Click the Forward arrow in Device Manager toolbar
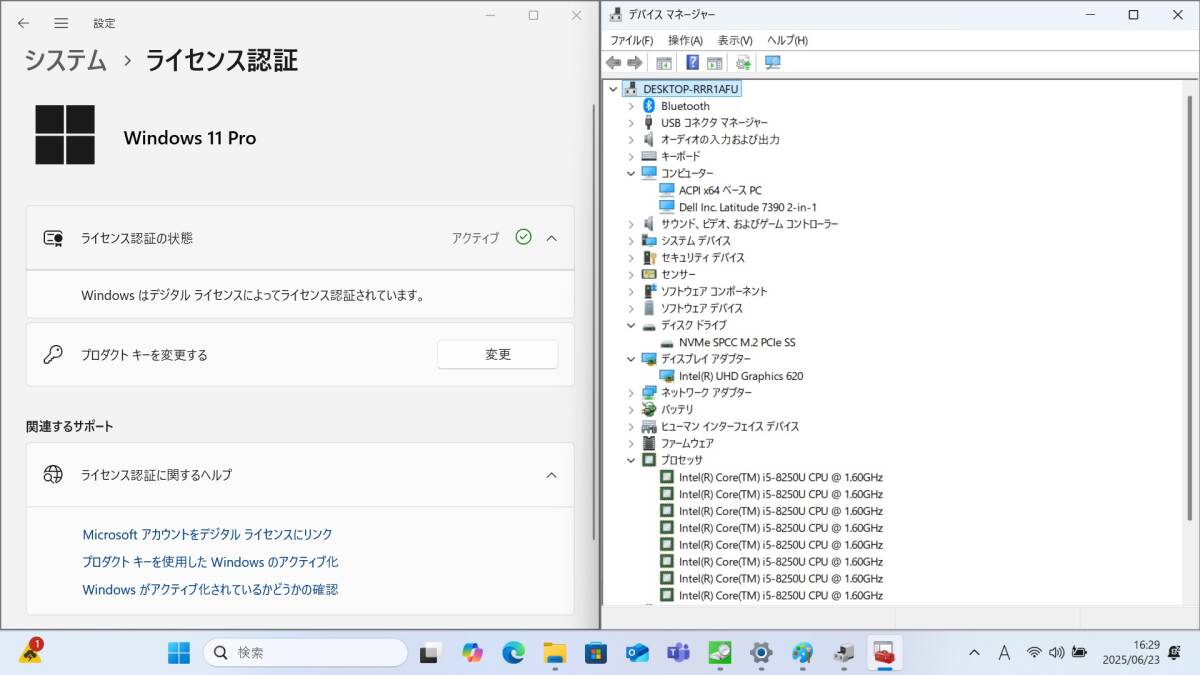Image resolution: width=1200 pixels, height=675 pixels. [x=635, y=63]
